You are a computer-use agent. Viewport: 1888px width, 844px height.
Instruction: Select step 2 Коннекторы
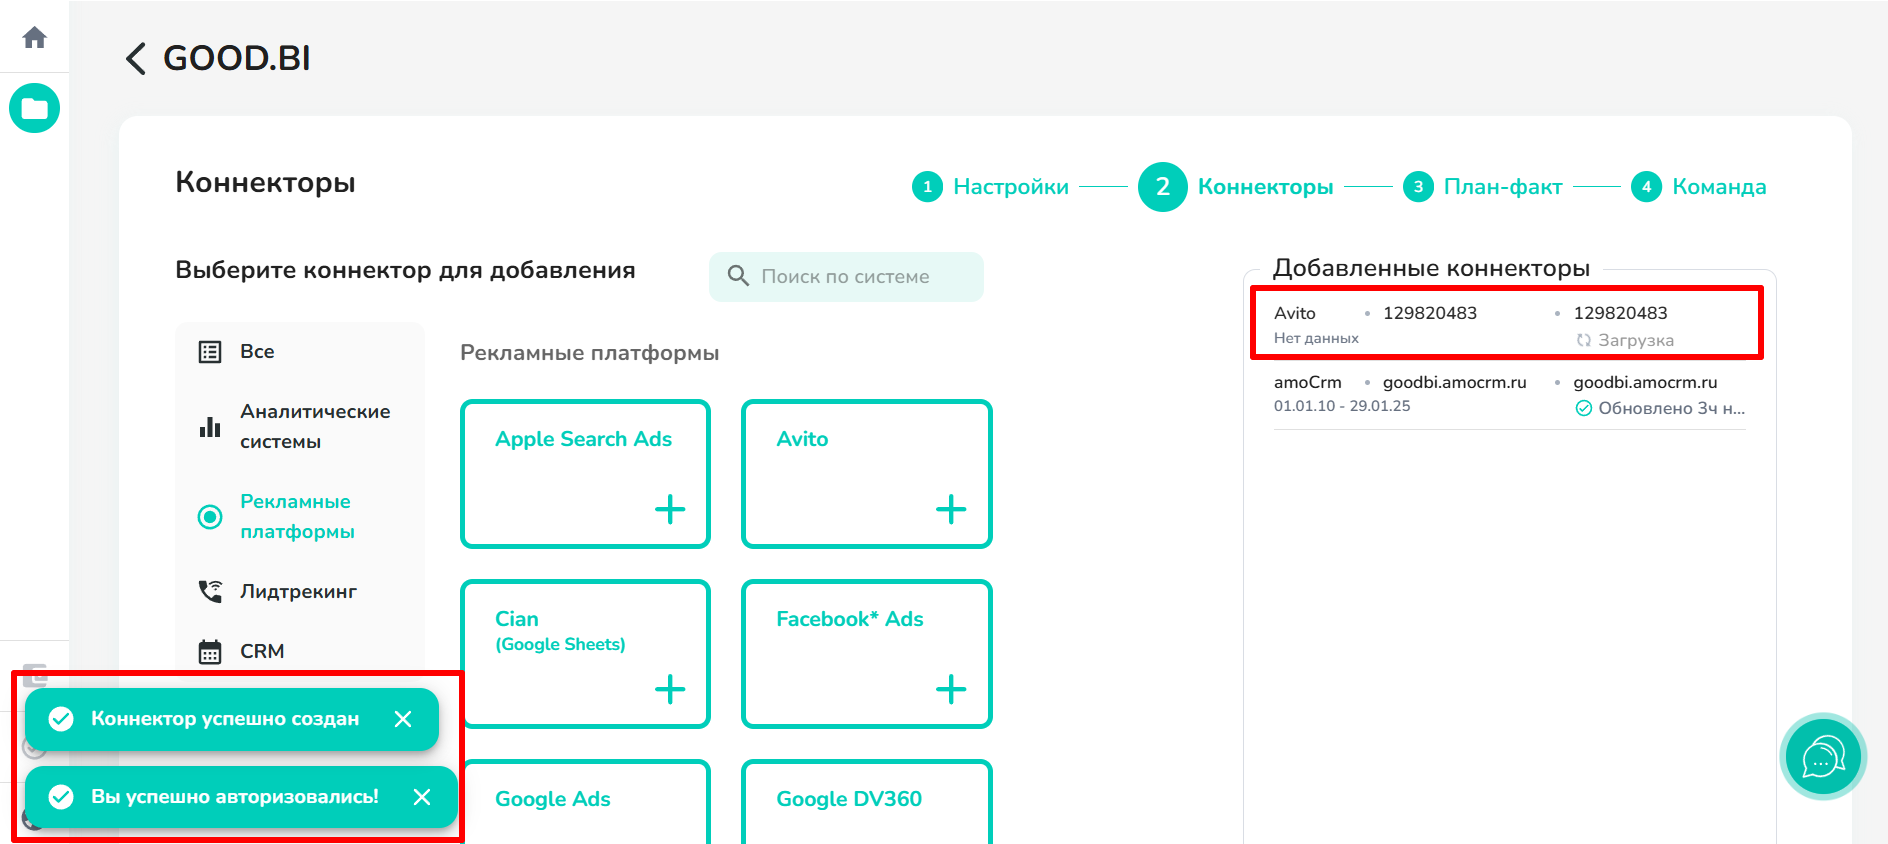click(1236, 187)
